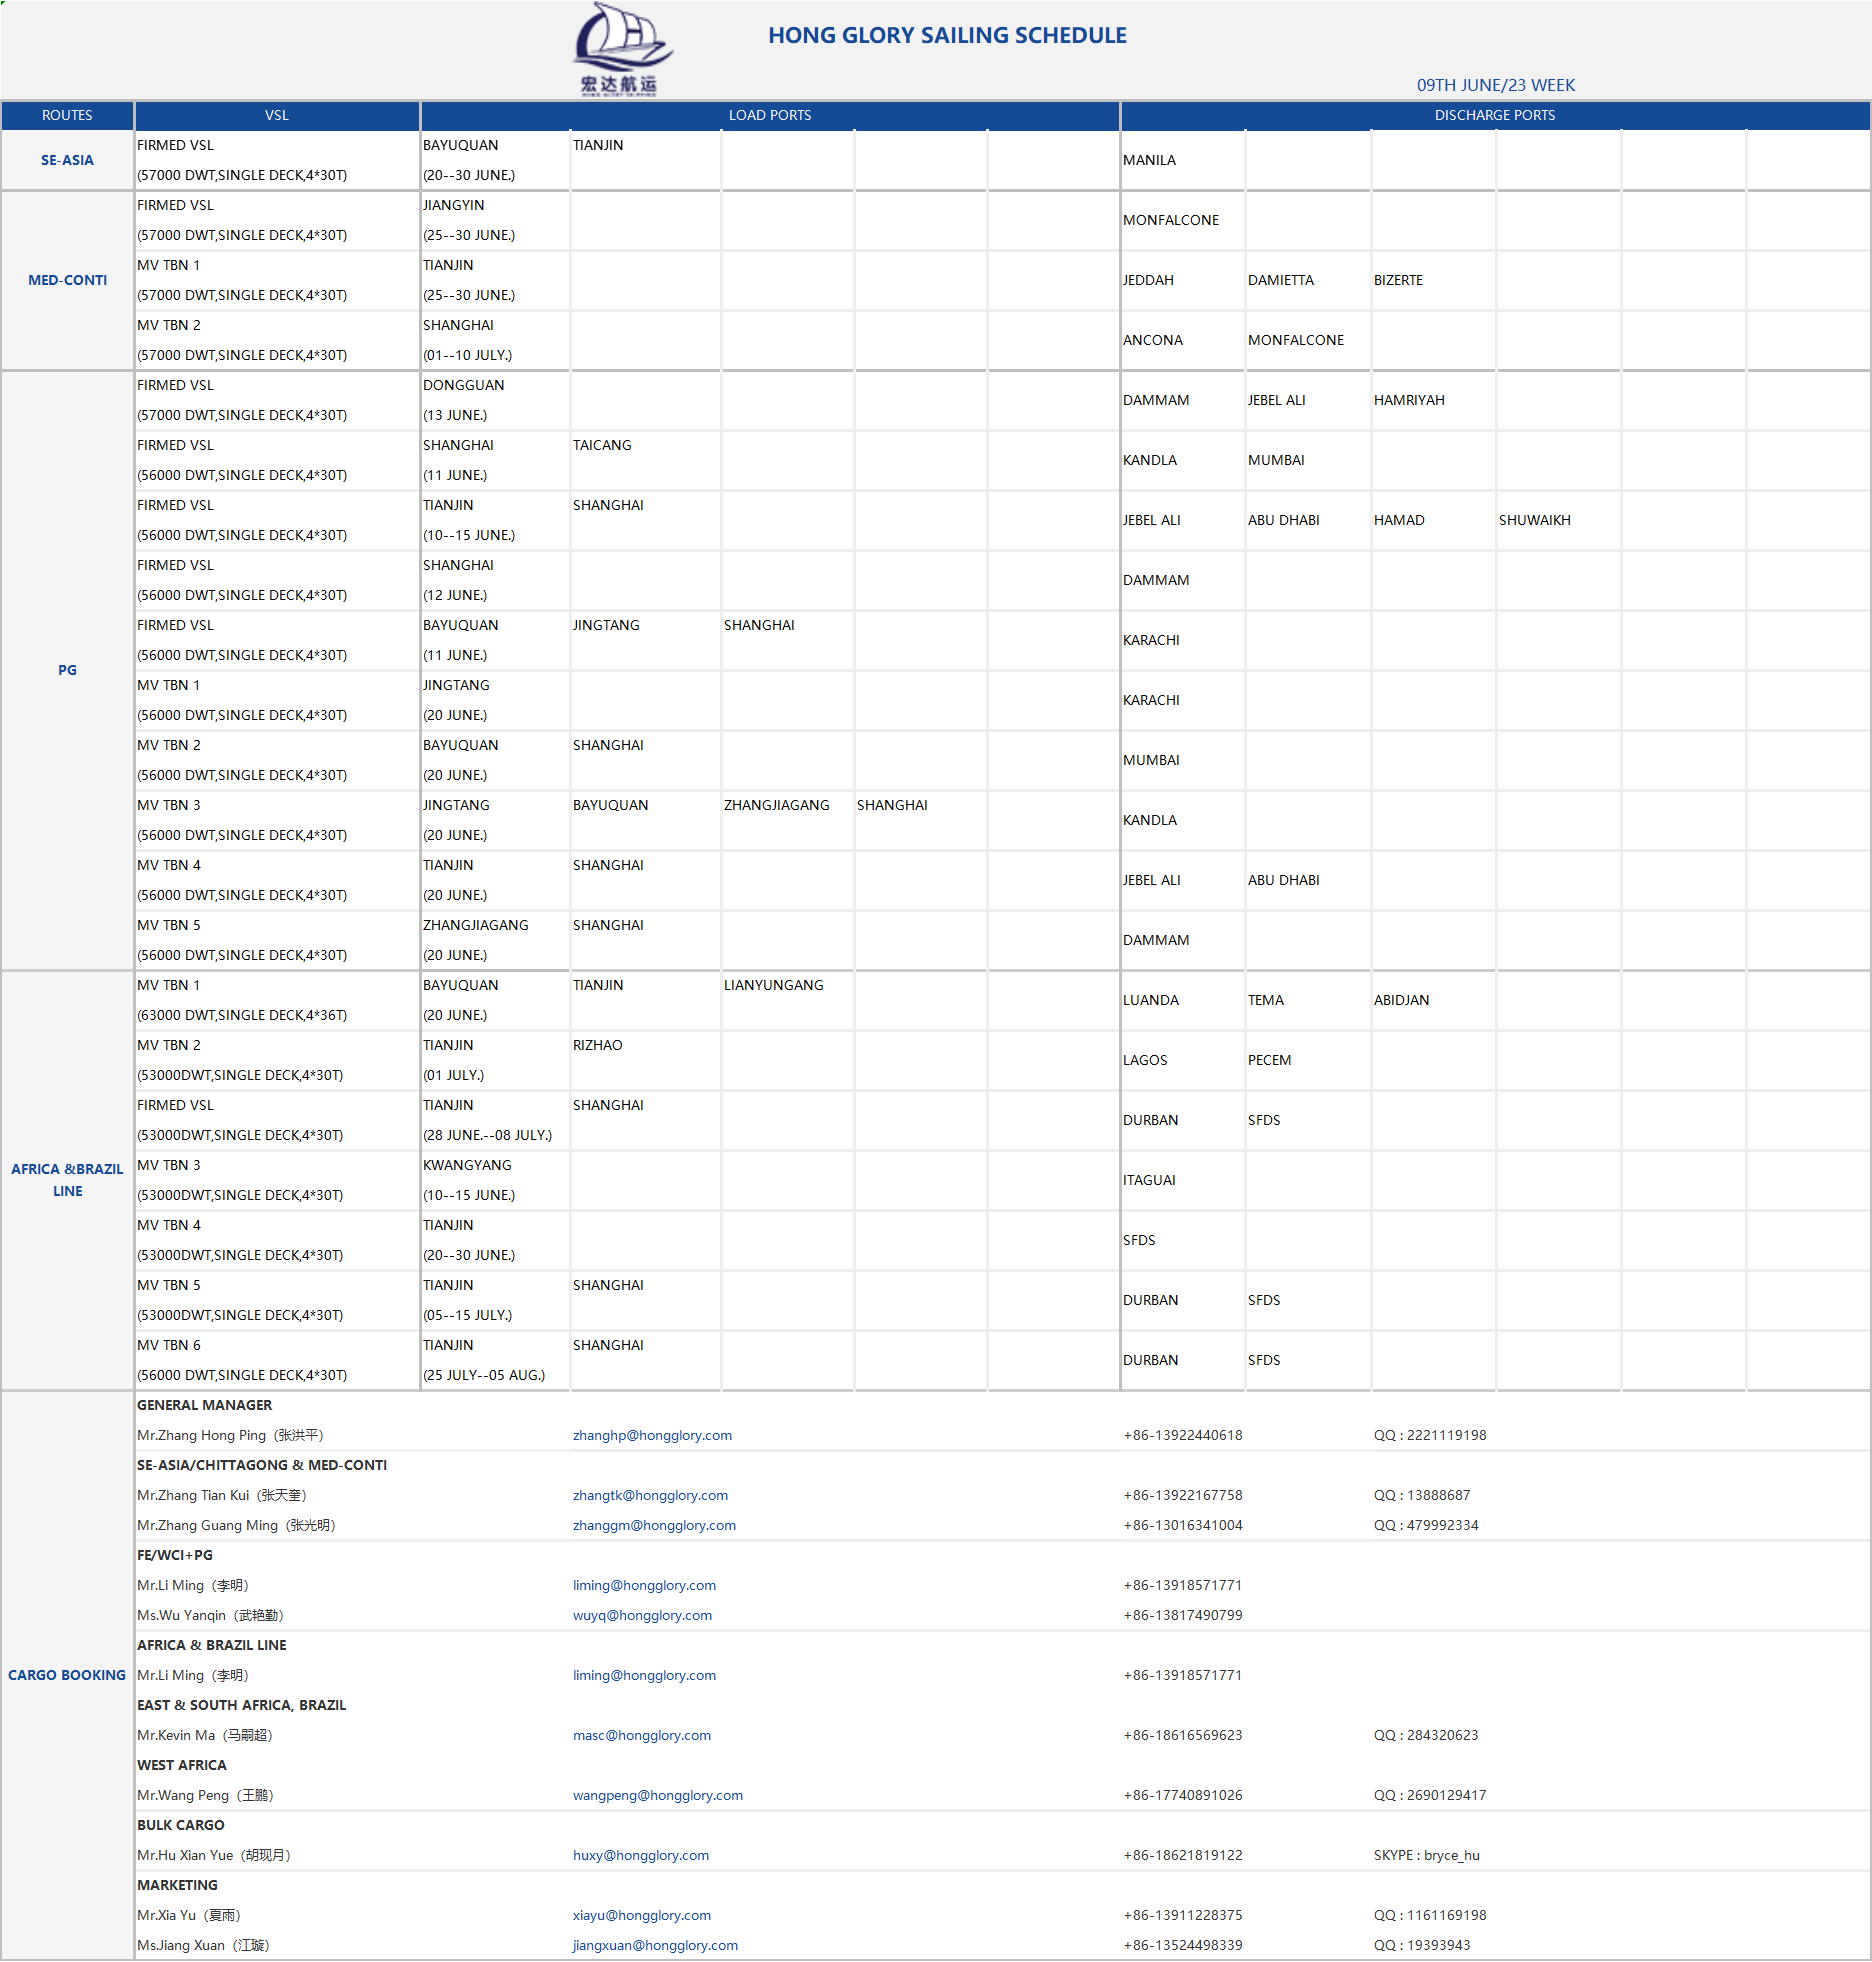Screen dimensions: 1872x1962
Task: Select the LOAD PORTS column header
Action: (770, 115)
